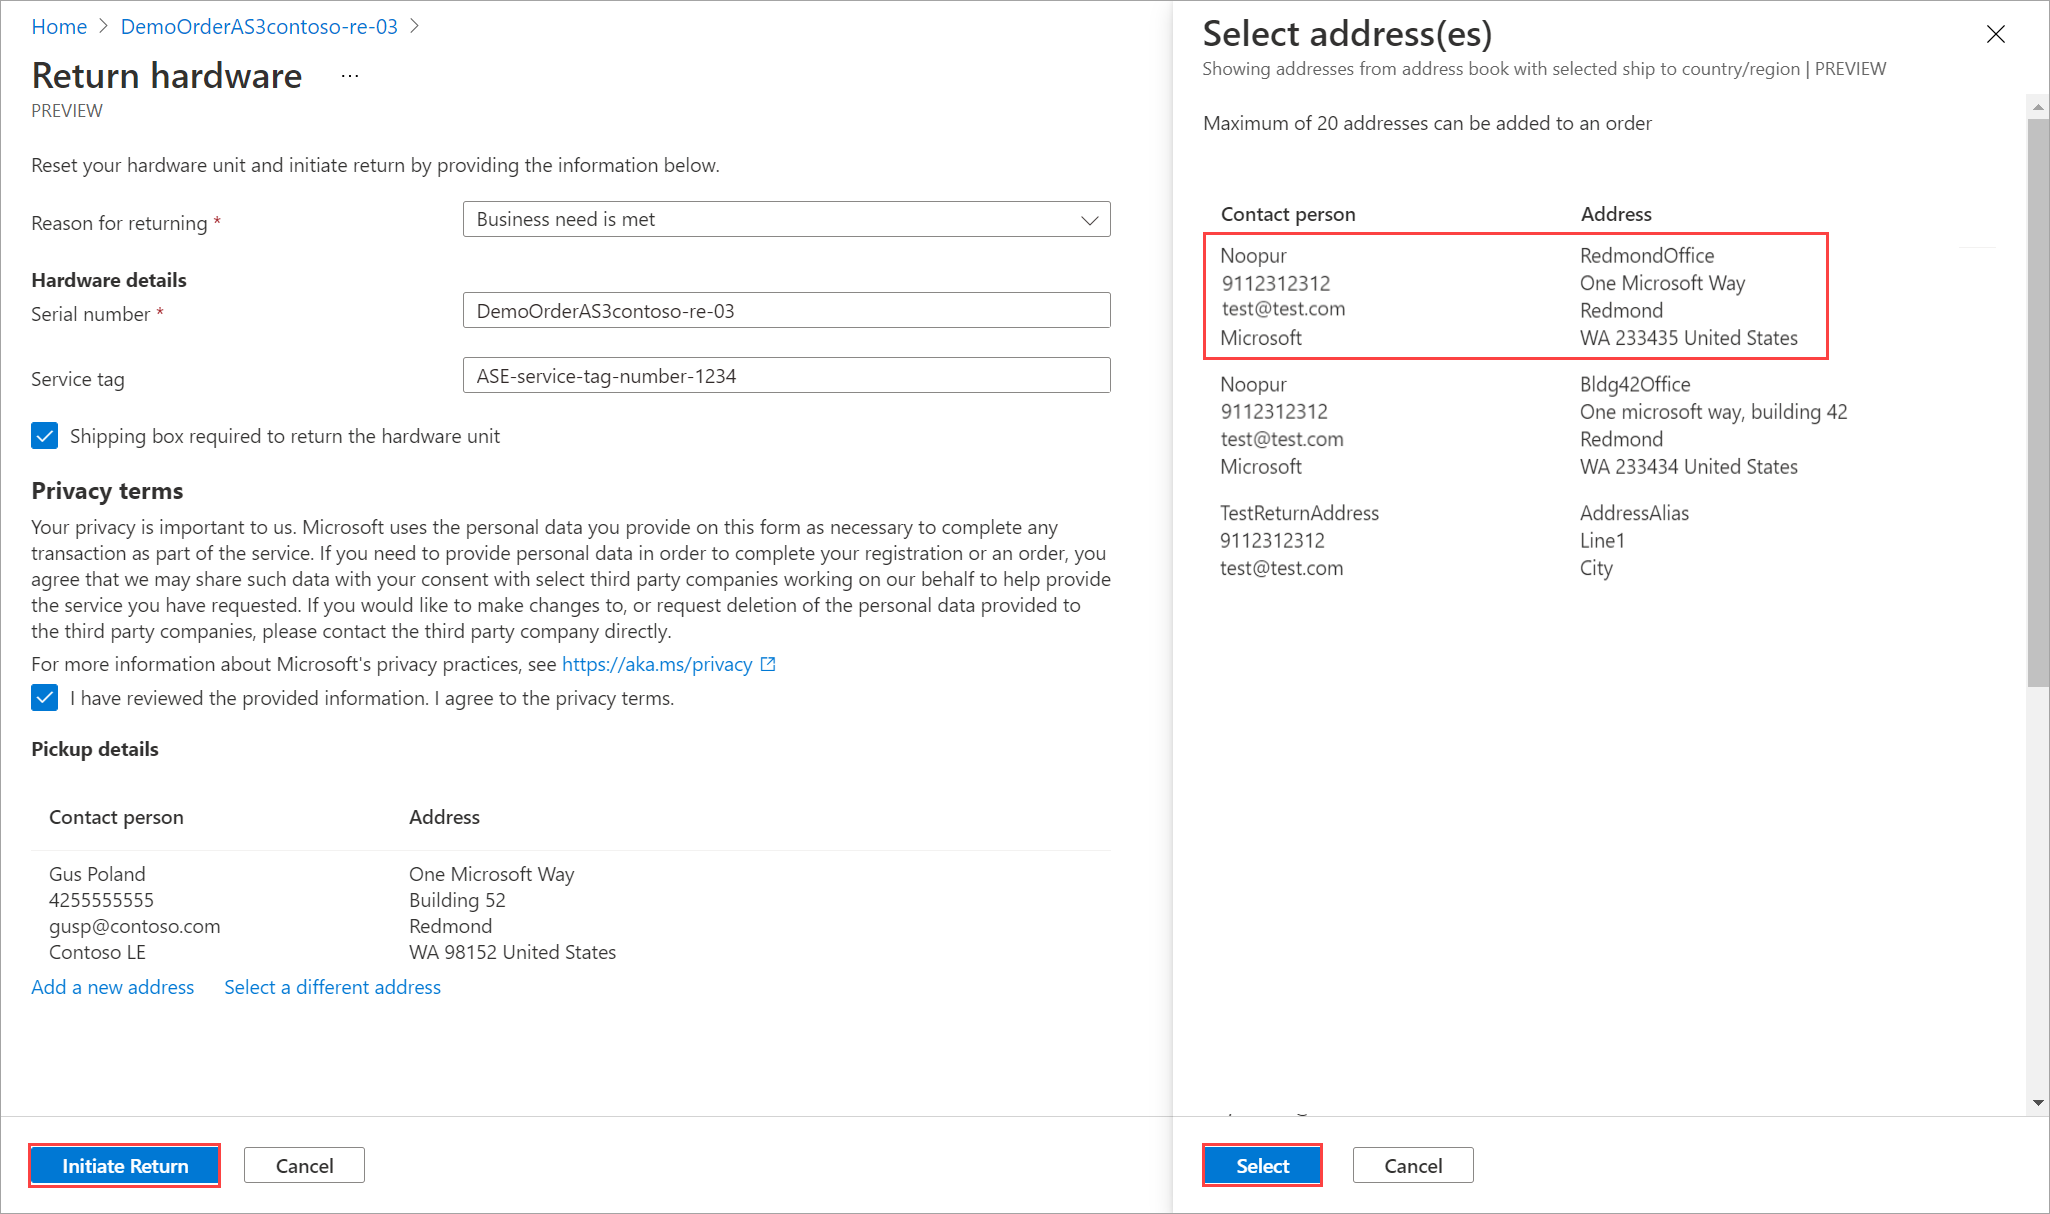Check the privacy terms agreement checkbox
Image resolution: width=2050 pixels, height=1214 pixels.
tap(43, 698)
